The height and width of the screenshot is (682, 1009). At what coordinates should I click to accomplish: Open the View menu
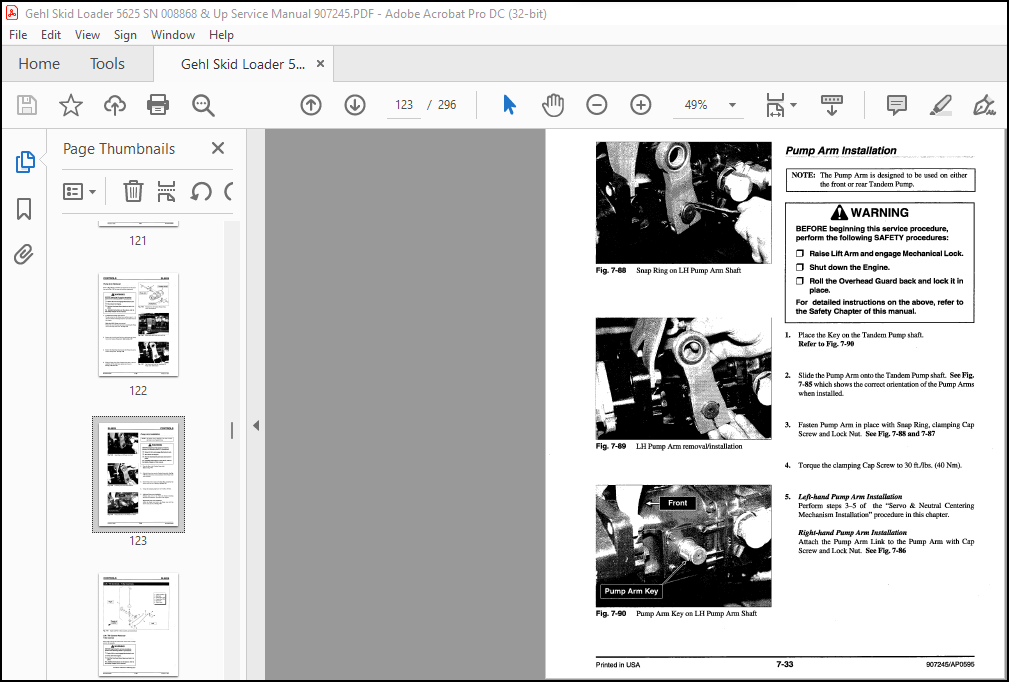point(87,35)
